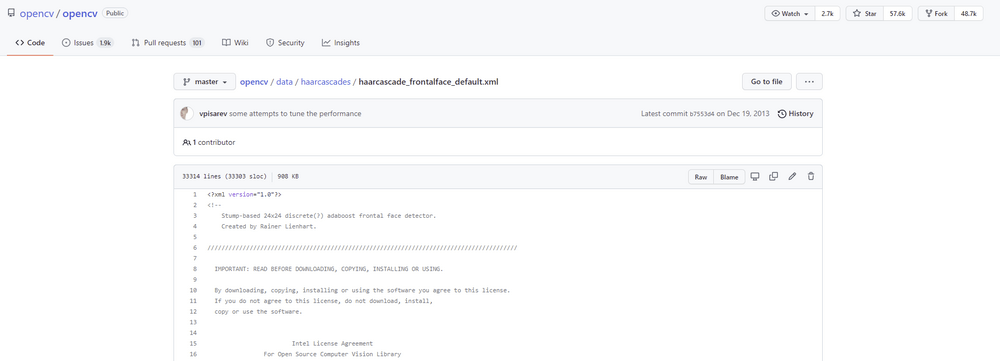
Task: Switch to the Code tab
Action: [x=30, y=43]
